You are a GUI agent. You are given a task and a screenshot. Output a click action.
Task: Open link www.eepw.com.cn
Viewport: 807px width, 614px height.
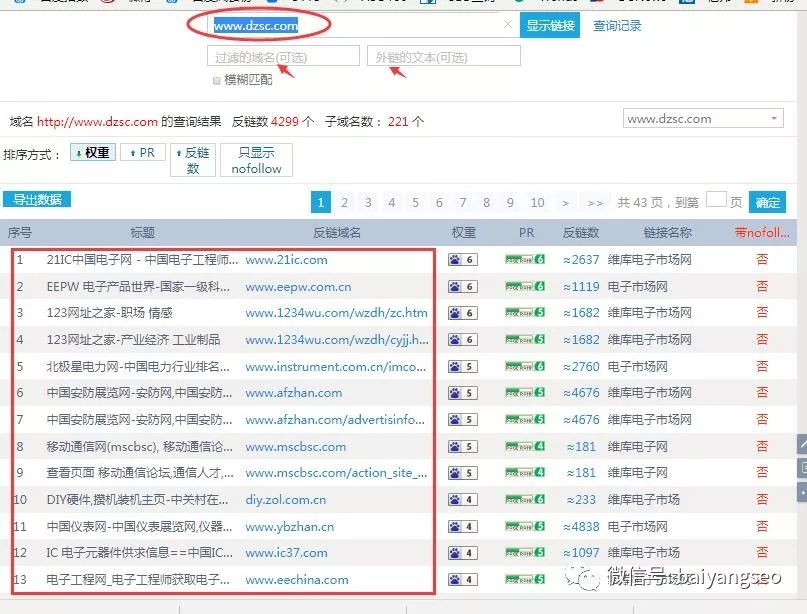(x=298, y=287)
